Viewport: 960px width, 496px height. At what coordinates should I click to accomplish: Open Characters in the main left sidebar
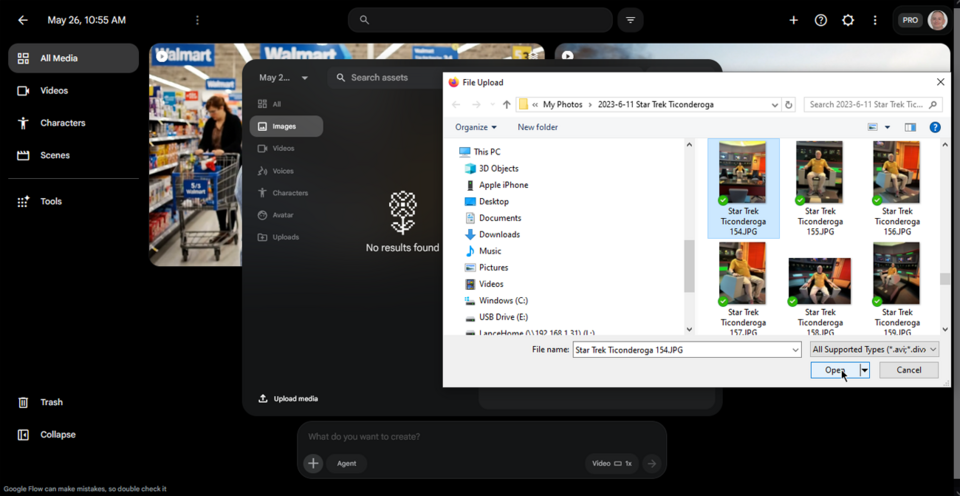(73, 123)
